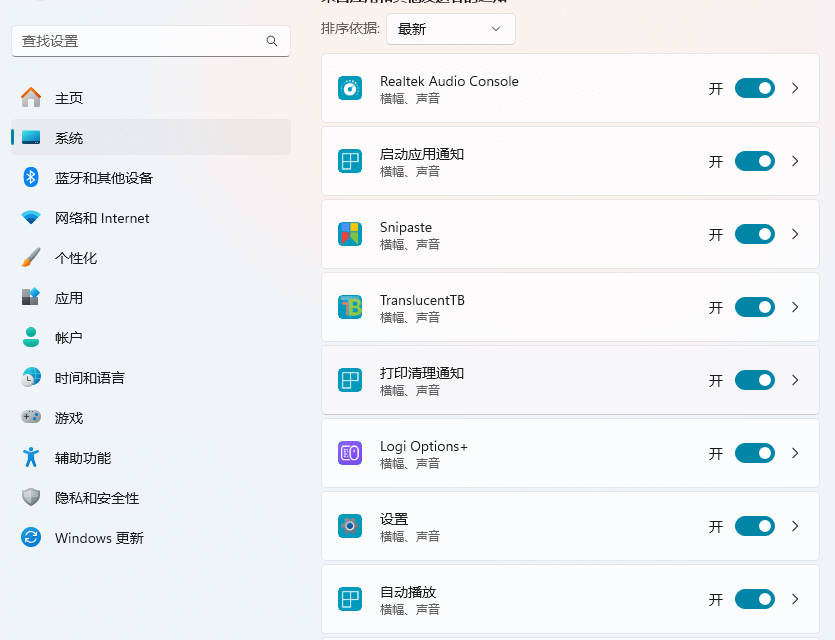Open 时间和语言 settings section
This screenshot has width=835, height=640.
(90, 378)
